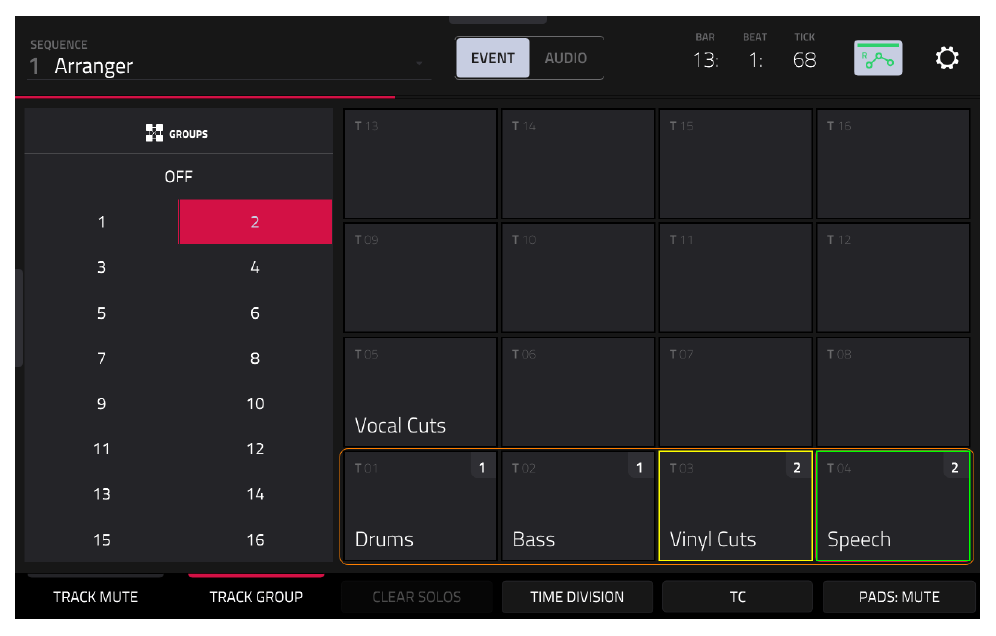The image size is (996, 636).
Task: Pick group 16 from the list
Action: point(255,540)
